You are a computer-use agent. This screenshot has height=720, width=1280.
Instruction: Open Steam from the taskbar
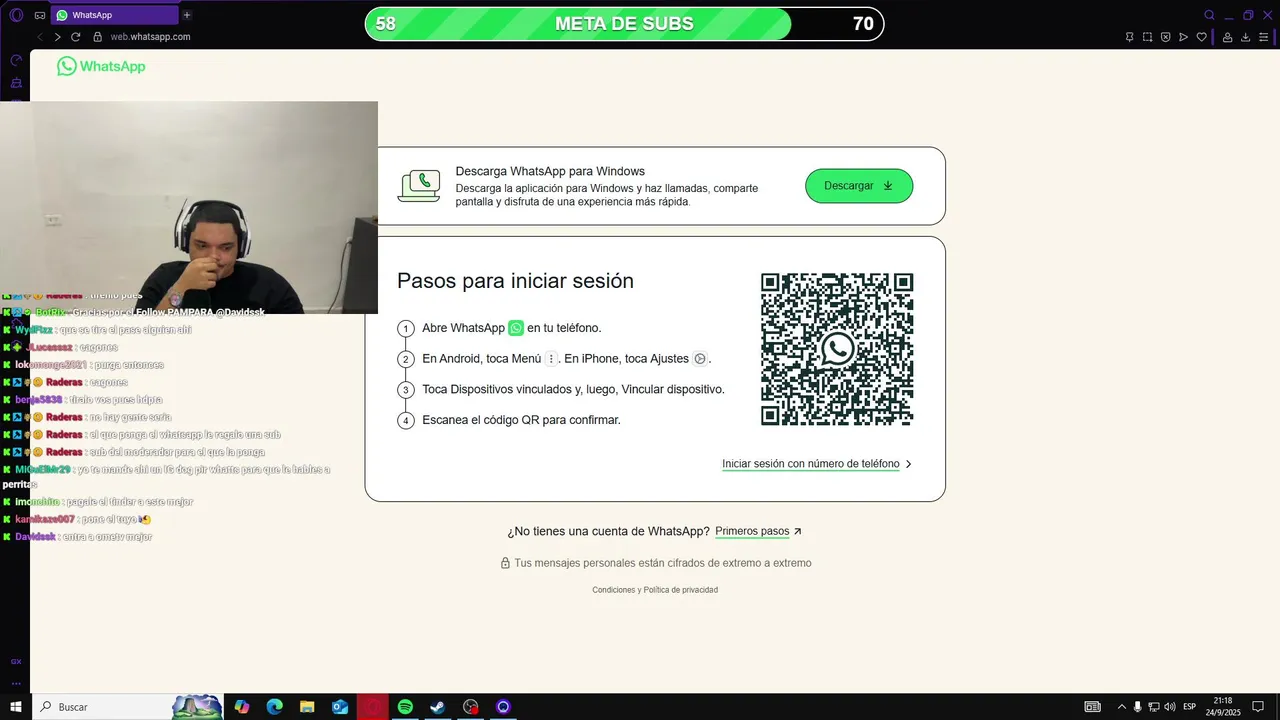point(438,707)
